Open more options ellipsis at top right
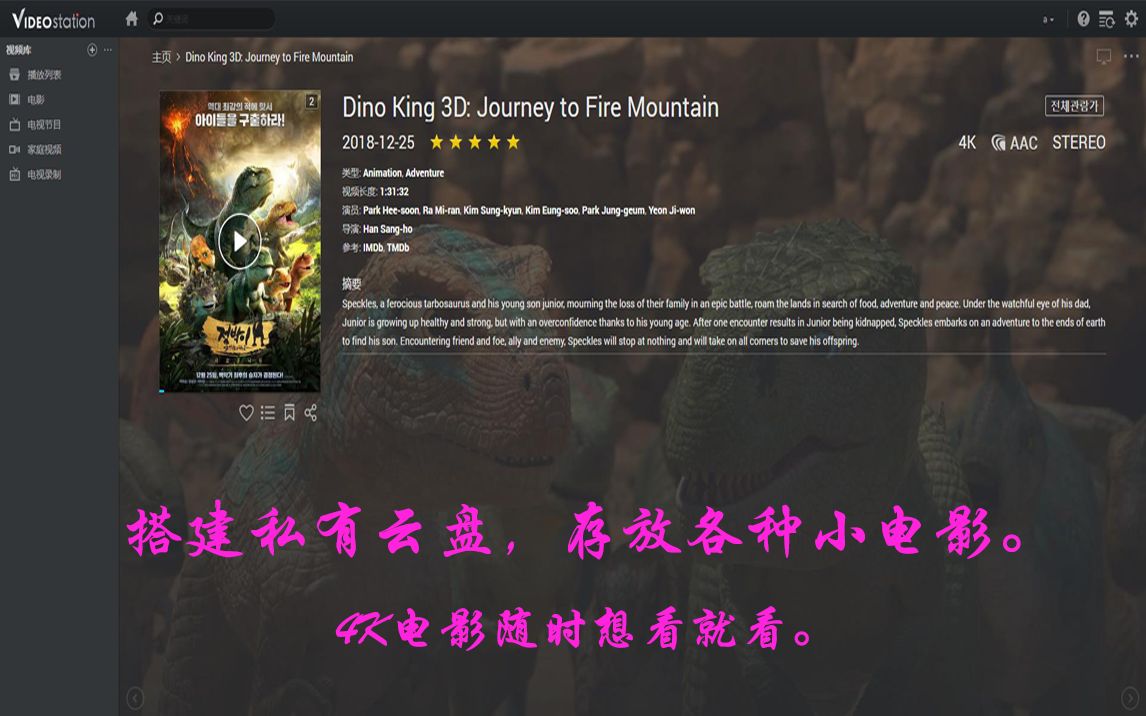 pos(1131,56)
